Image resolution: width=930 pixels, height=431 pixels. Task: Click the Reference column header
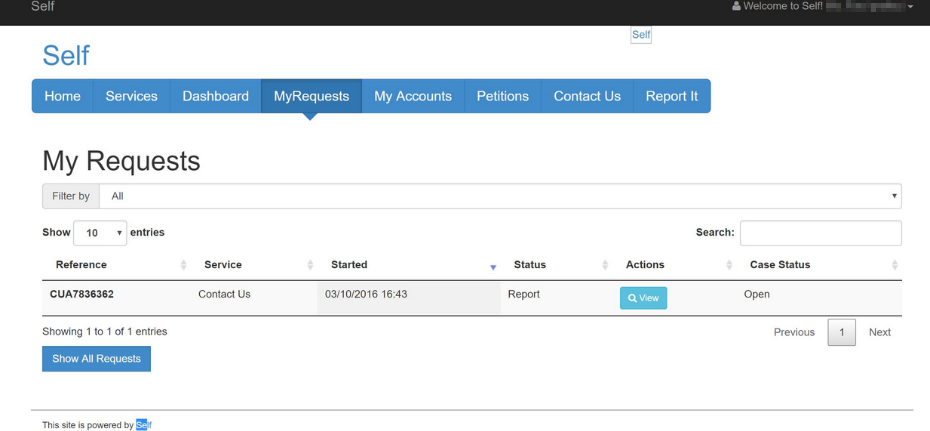116,265
